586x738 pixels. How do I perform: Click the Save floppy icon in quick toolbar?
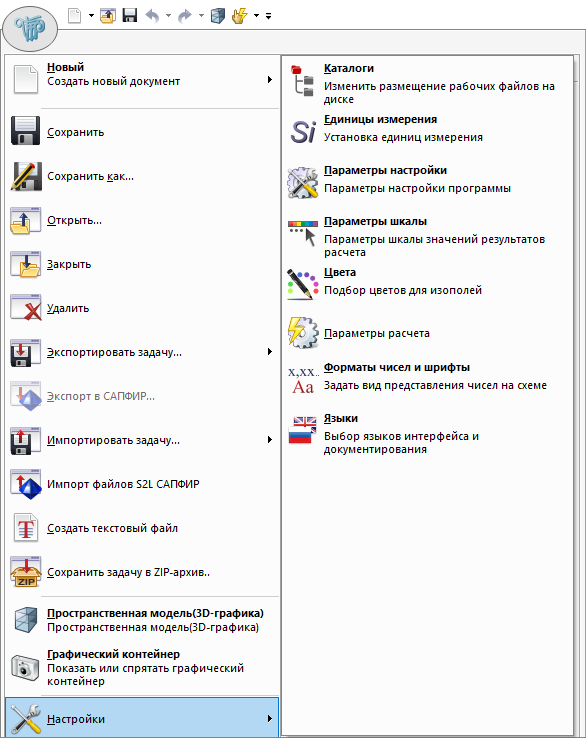(129, 16)
